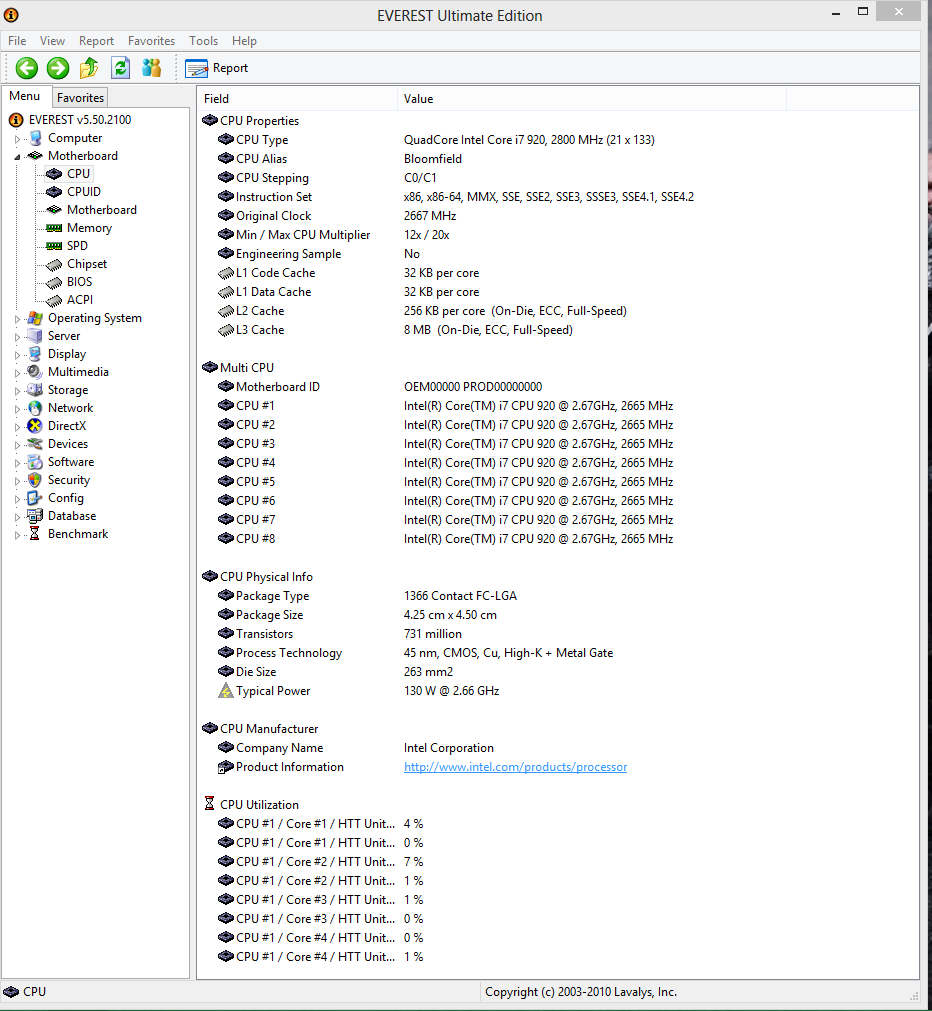This screenshot has width=932, height=1011.
Task: Expand the Multimedia tree node
Action: pyautogui.click(x=17, y=373)
